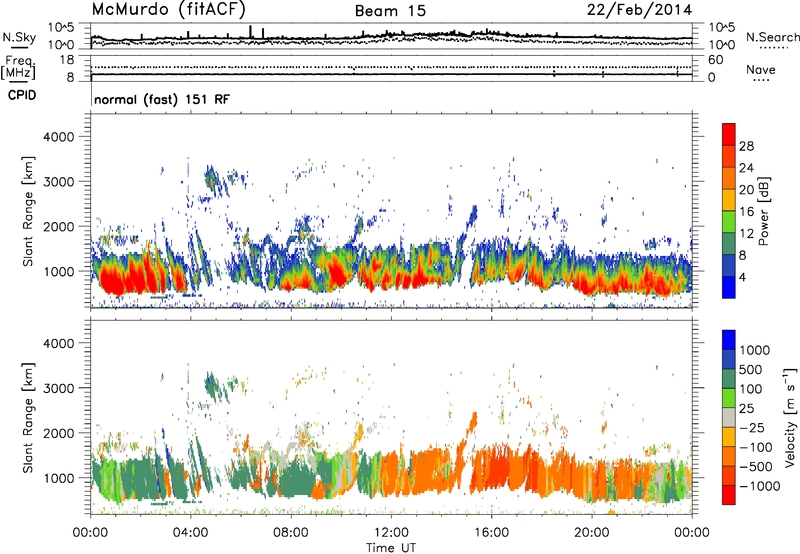
Task: Click the 'Beam 15' label
Action: pos(390,11)
